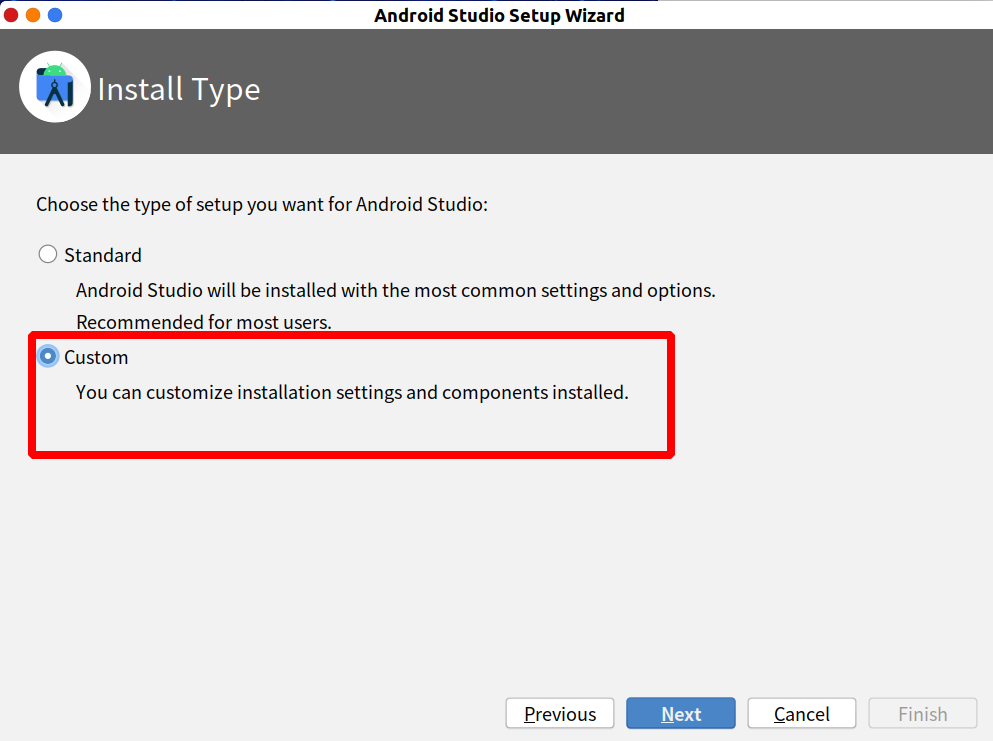
Task: Close the Setup Wizard with the red button
Action: coord(11,15)
